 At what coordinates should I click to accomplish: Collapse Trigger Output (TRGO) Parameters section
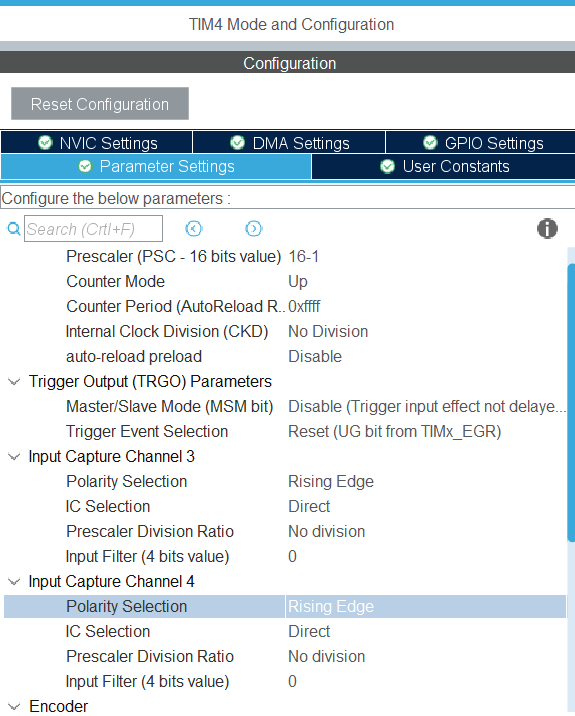pyautogui.click(x=14, y=381)
